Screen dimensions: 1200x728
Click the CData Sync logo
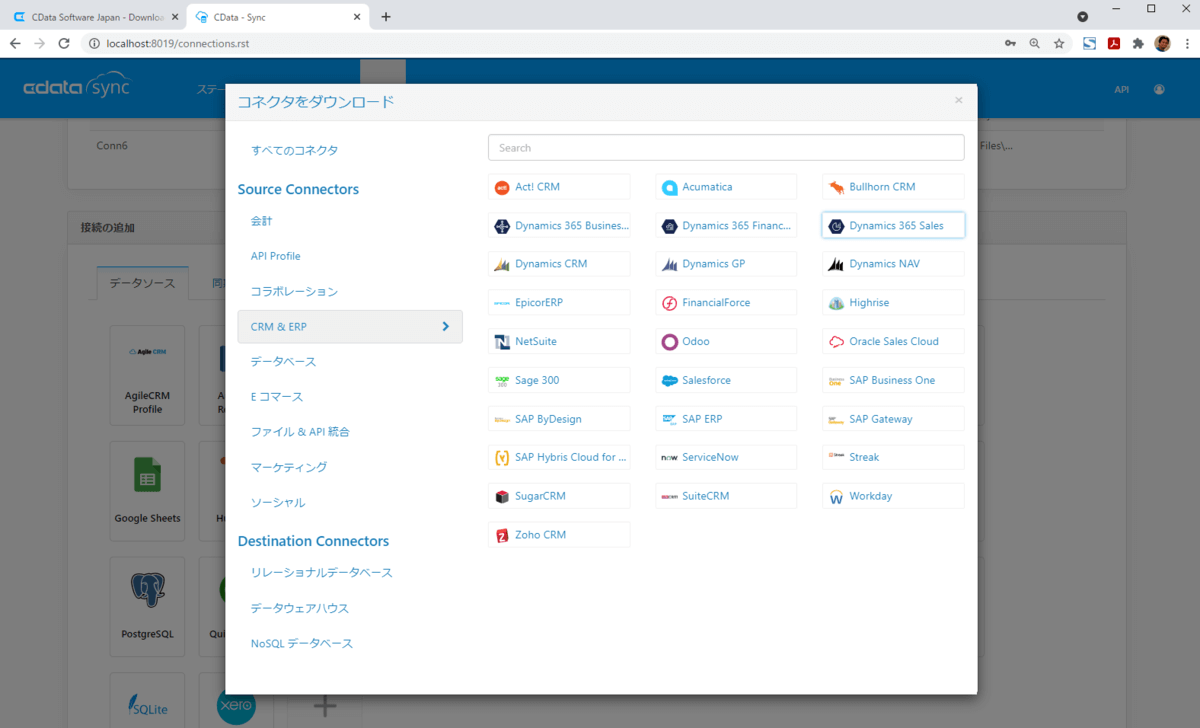pyautogui.click(x=77, y=88)
